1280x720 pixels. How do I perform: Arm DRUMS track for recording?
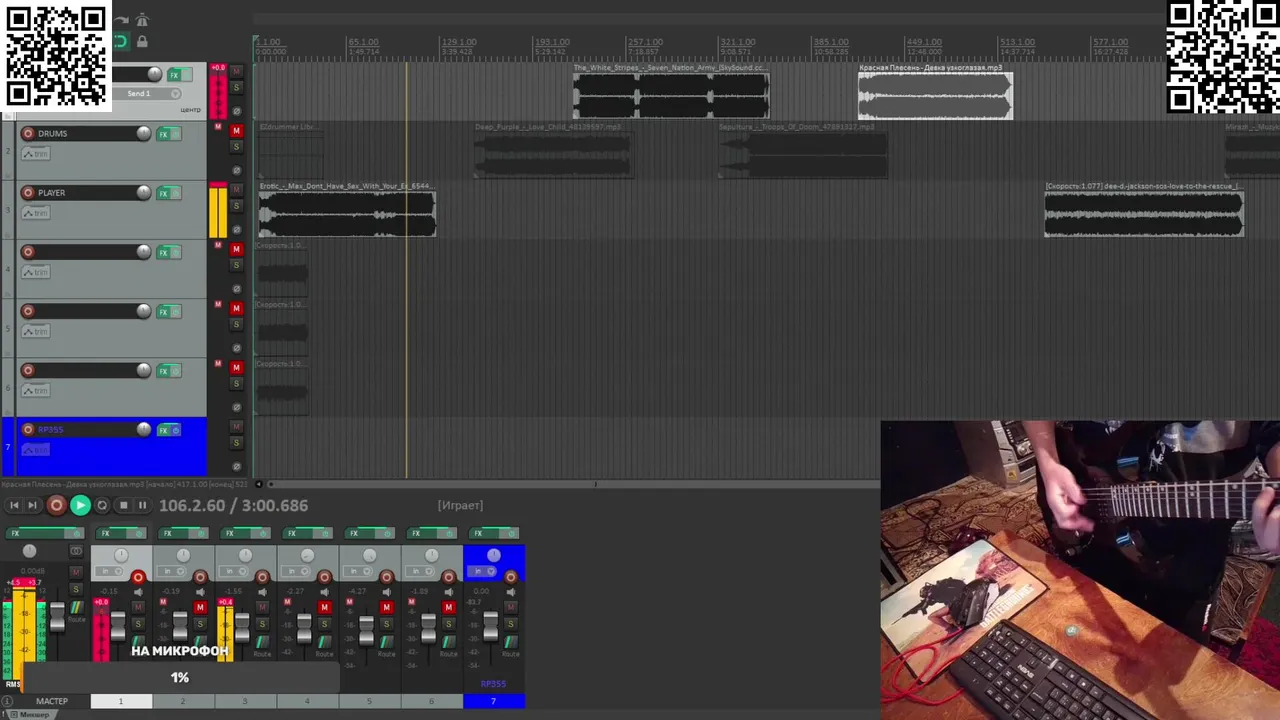tap(28, 134)
